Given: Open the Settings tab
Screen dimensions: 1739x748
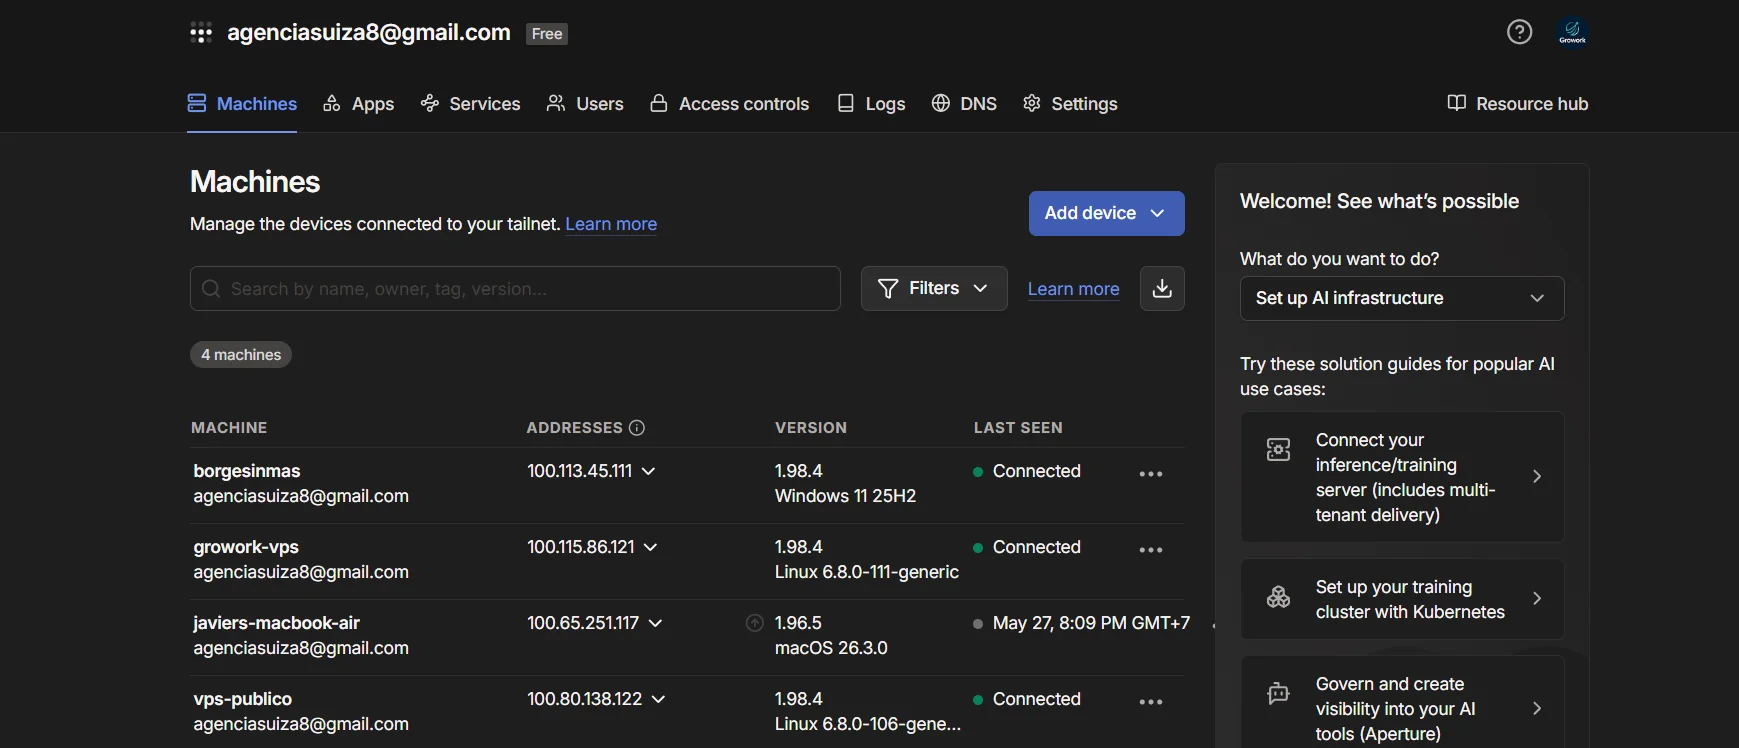Looking at the screenshot, I should point(1070,104).
